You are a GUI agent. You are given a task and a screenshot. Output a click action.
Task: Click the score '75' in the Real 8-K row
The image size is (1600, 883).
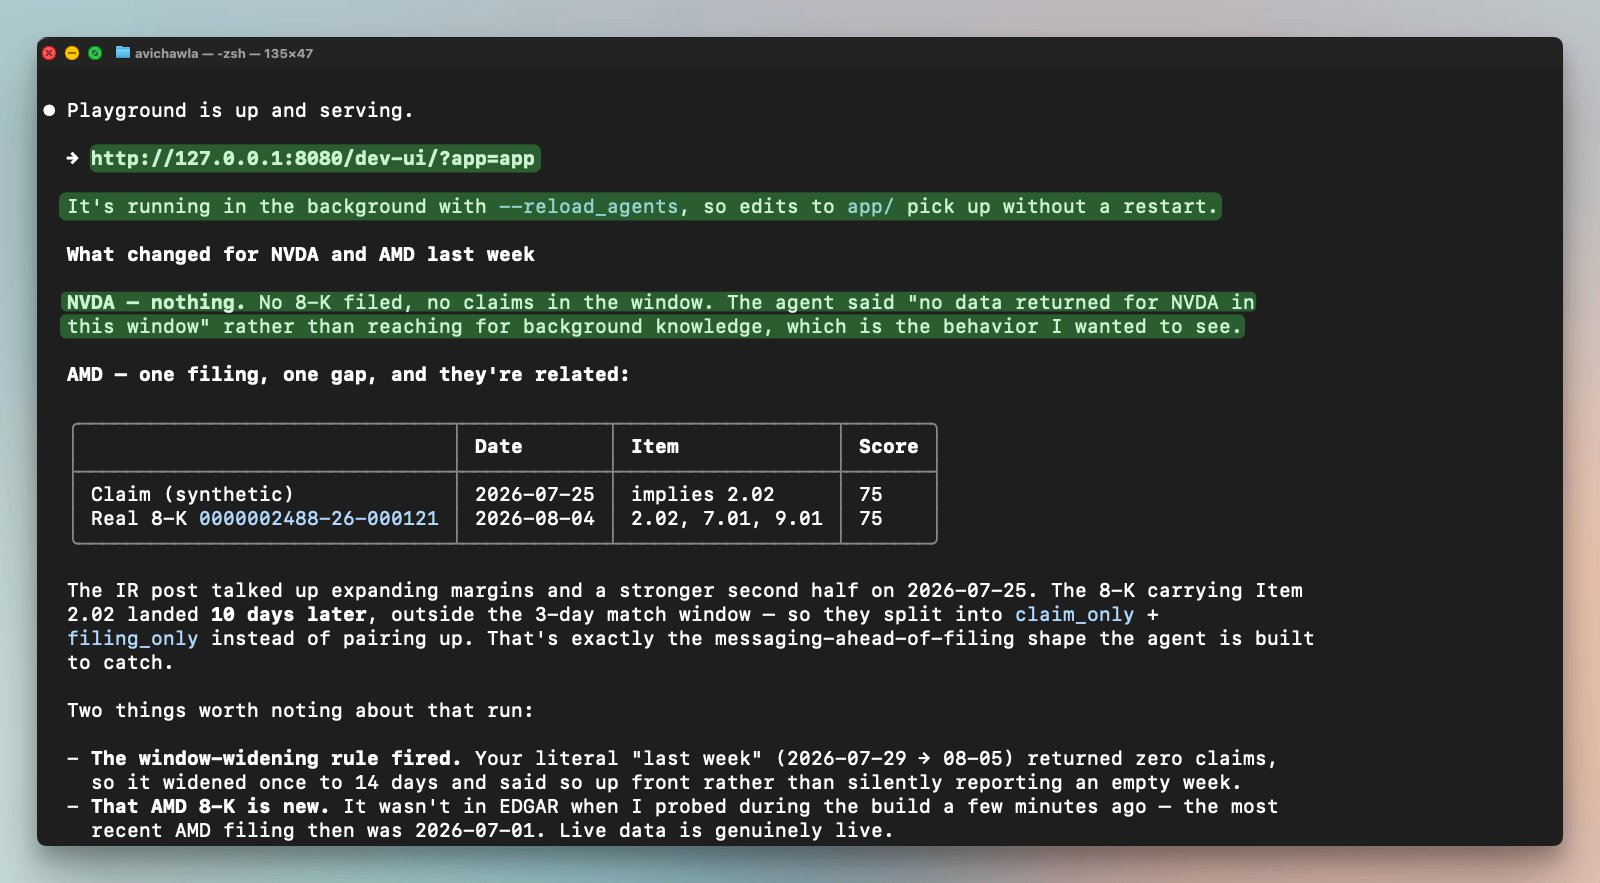tap(871, 518)
